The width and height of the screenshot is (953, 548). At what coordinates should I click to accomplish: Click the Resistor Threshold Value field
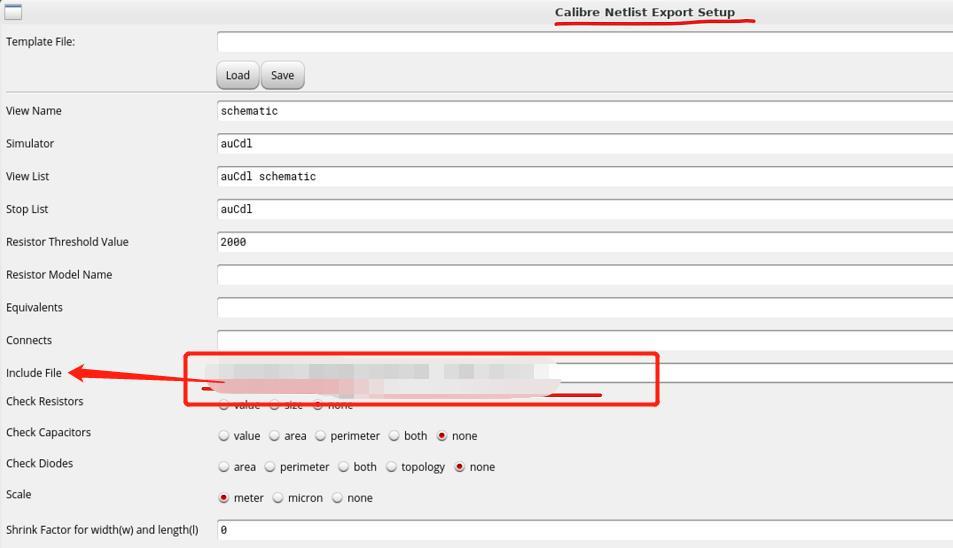pos(584,242)
